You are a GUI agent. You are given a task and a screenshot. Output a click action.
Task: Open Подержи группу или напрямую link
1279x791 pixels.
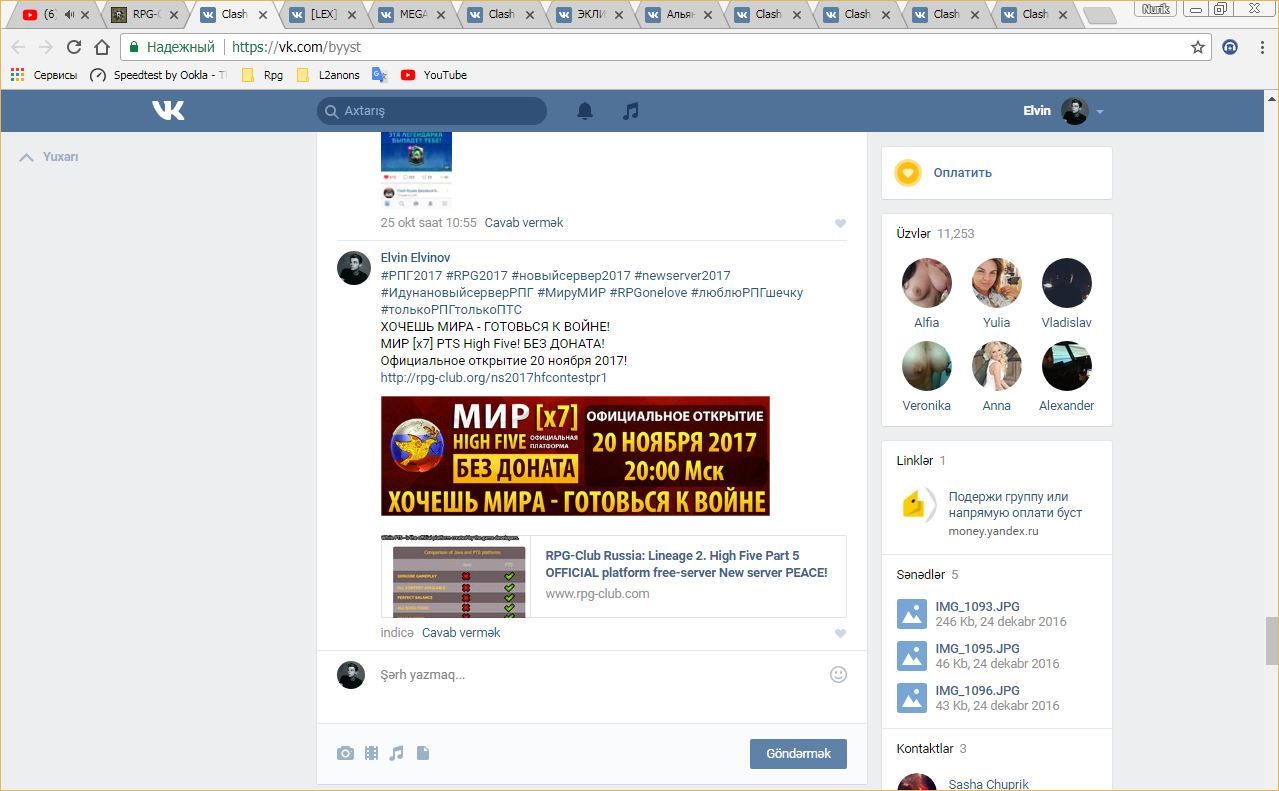1015,505
